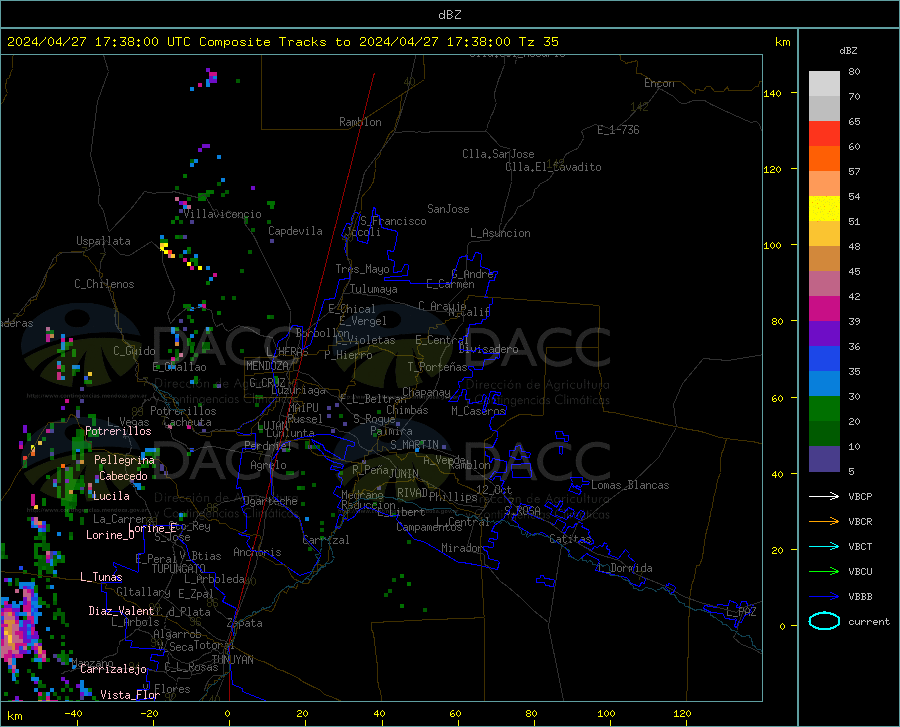Click the cyan 'current' ellipse legend icon
The image size is (900, 727).
[824, 621]
